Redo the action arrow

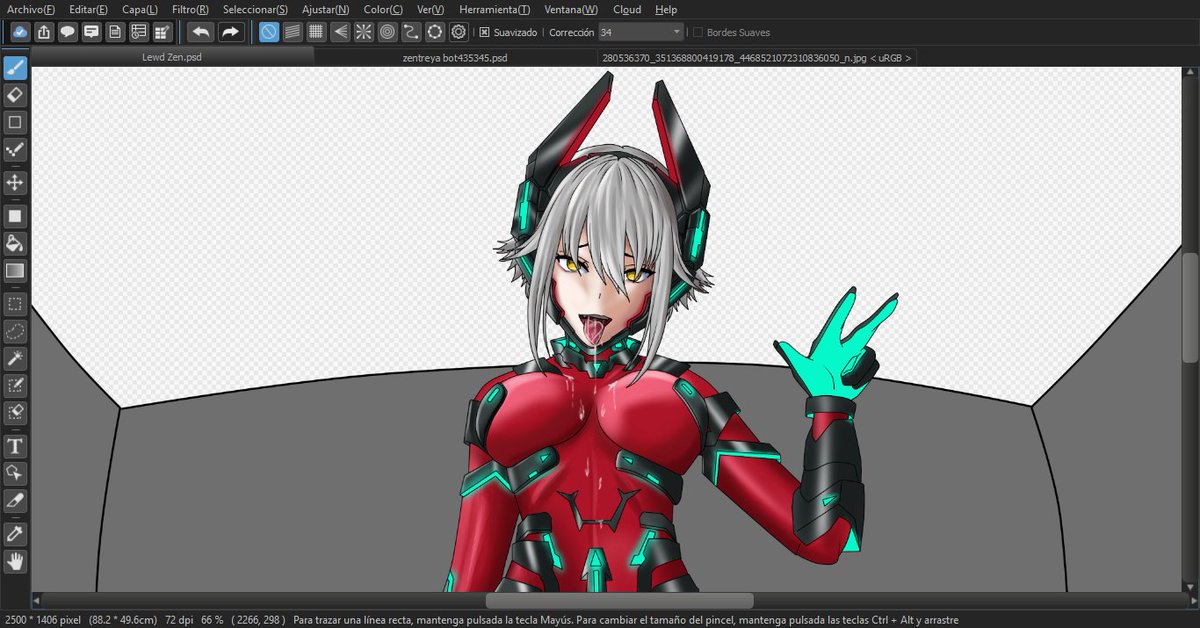[x=231, y=32]
